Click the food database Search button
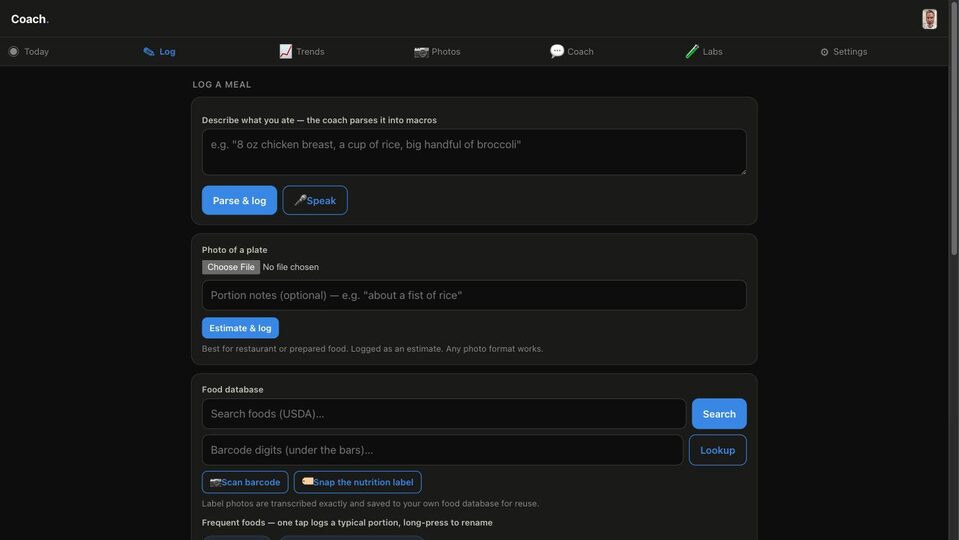Viewport: 959px width, 540px height. [x=719, y=413]
